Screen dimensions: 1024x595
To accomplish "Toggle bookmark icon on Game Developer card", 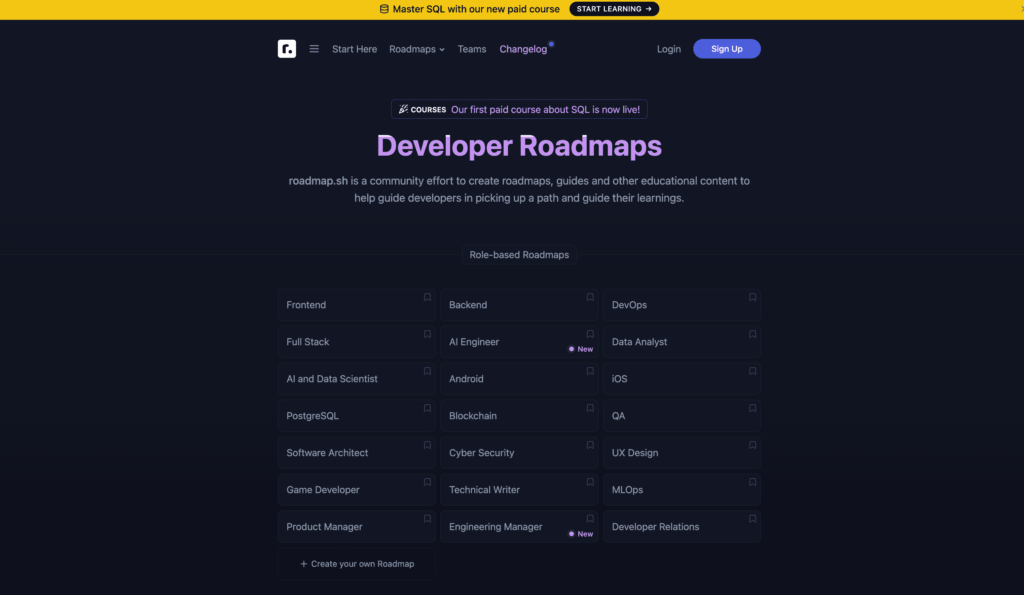I will 427,482.
